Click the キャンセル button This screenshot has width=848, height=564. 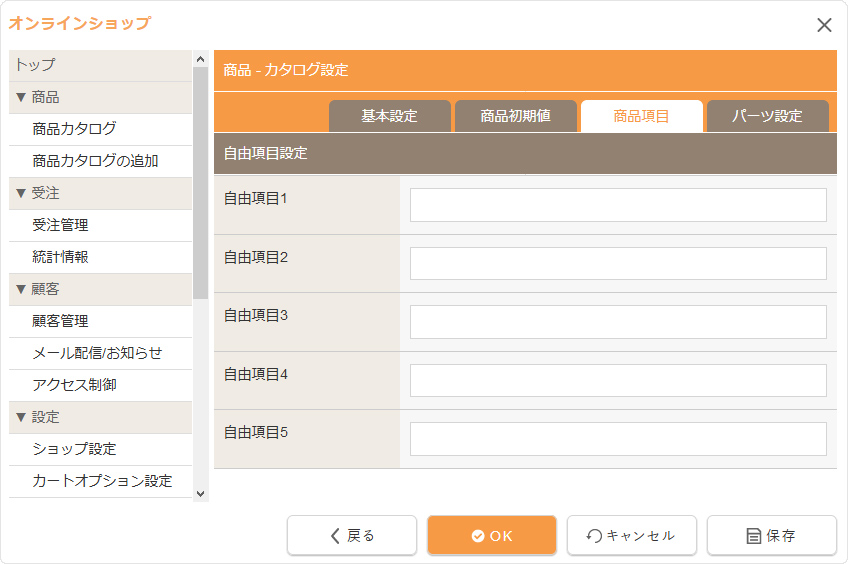coord(632,535)
